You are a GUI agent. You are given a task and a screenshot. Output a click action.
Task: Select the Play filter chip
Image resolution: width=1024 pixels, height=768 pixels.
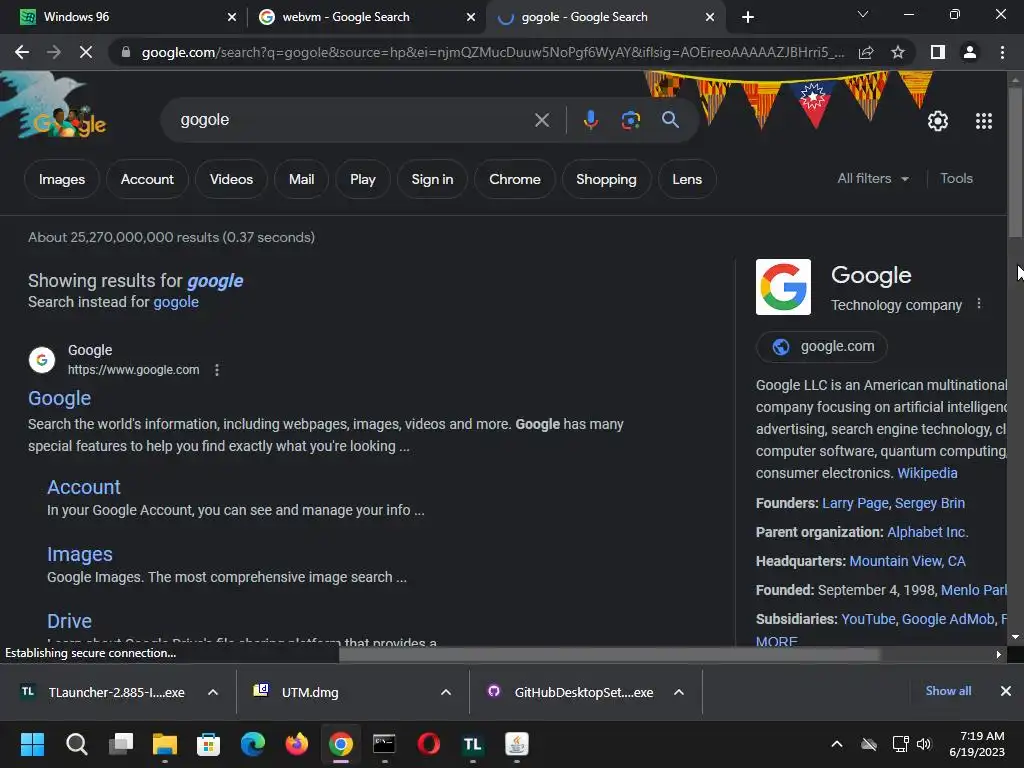tap(362, 179)
